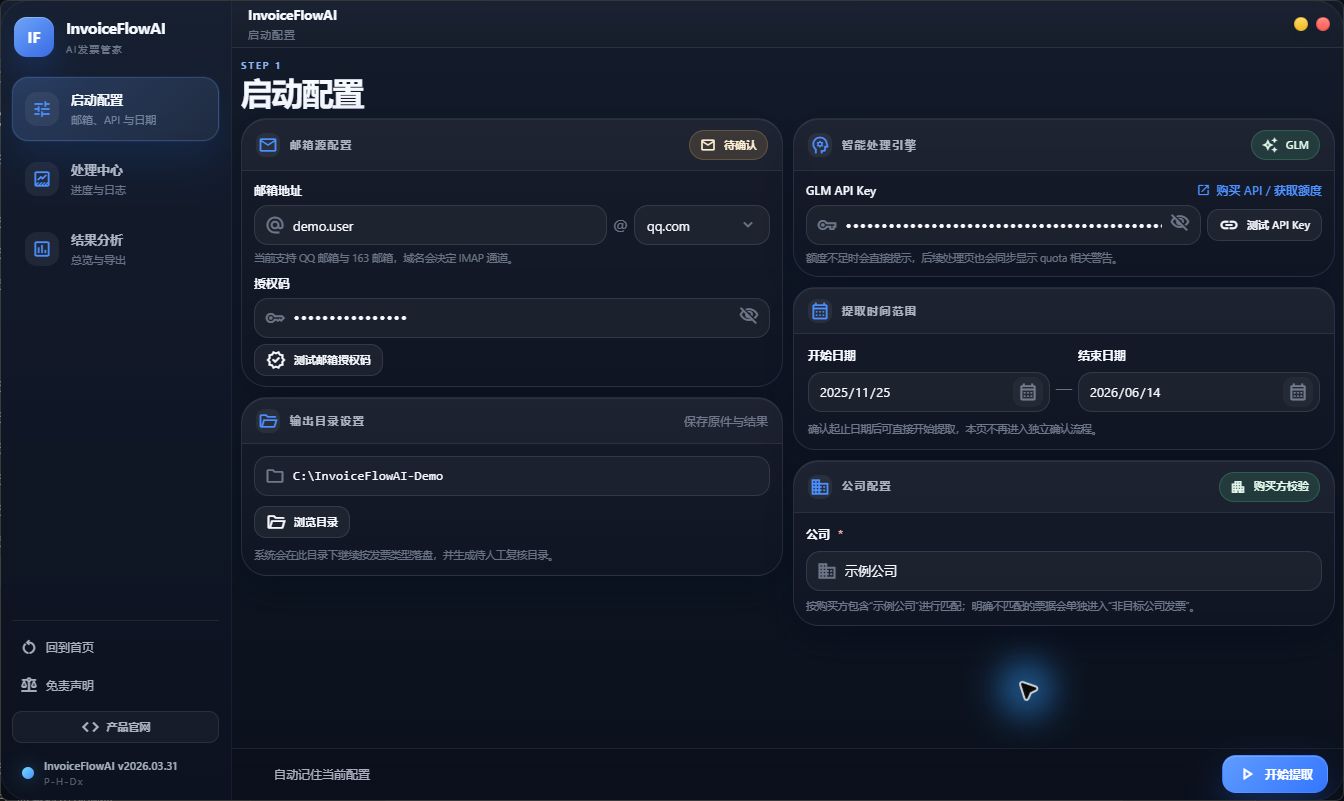Viewport: 1344px width, 801px height.
Task: Open the 产品官网 button
Action: [115, 727]
